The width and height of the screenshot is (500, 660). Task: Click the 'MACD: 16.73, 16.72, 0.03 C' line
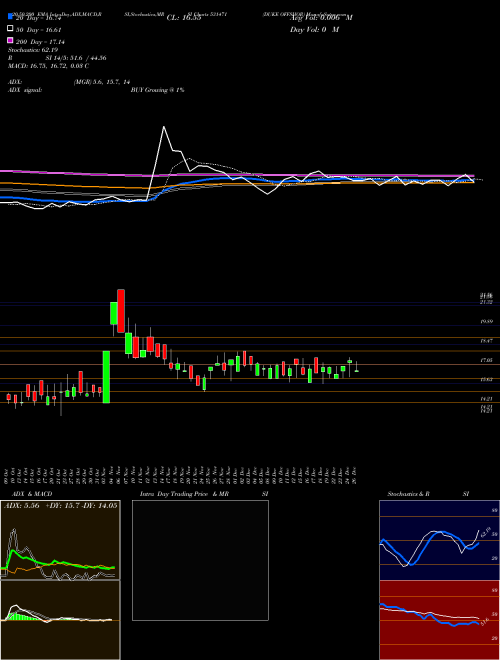pyautogui.click(x=48, y=66)
